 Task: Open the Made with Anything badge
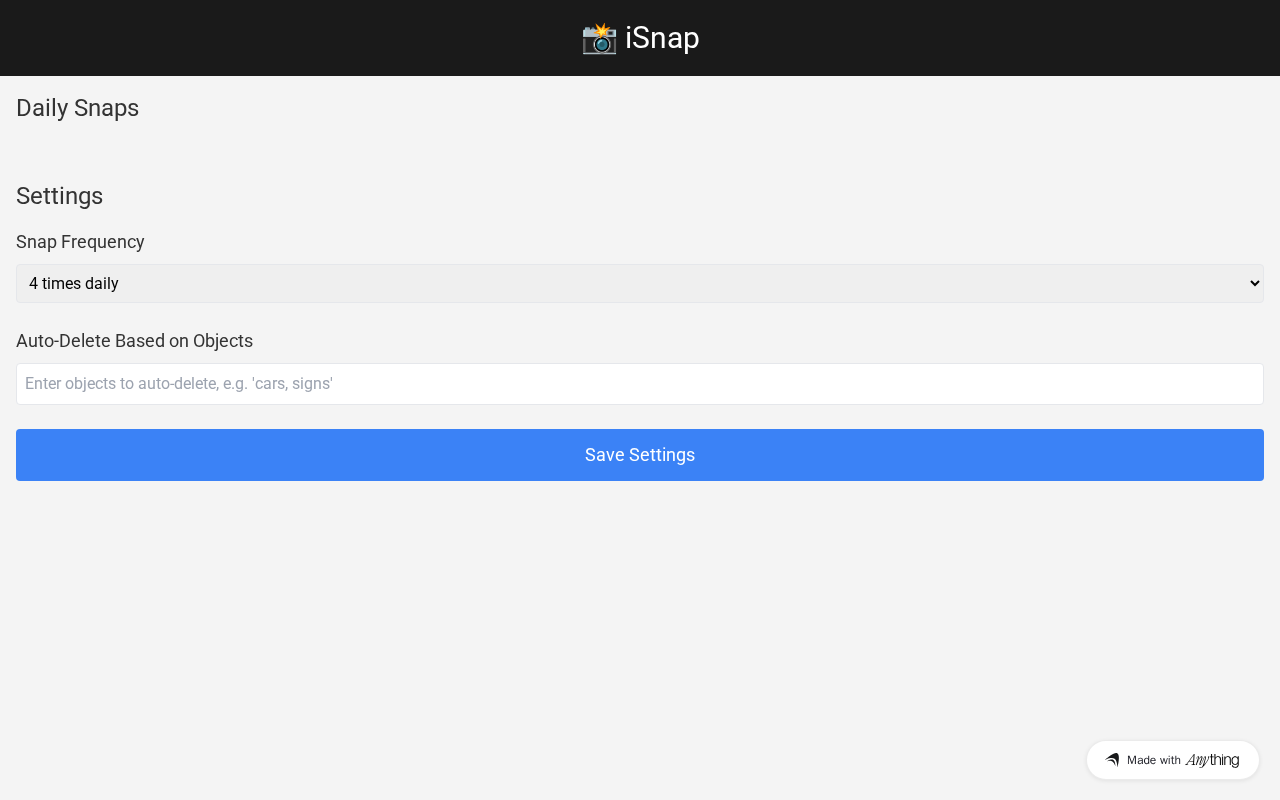point(1172,760)
